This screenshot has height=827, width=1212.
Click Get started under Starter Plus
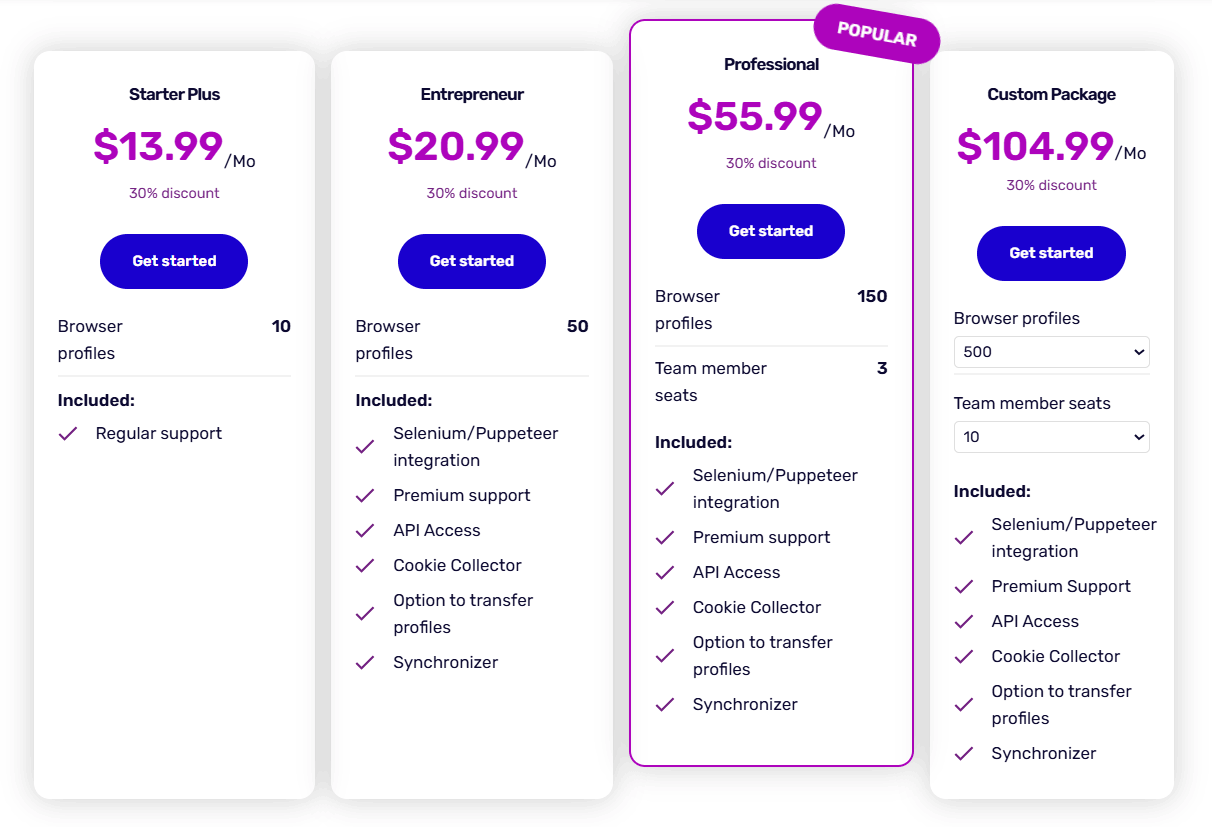pos(173,261)
